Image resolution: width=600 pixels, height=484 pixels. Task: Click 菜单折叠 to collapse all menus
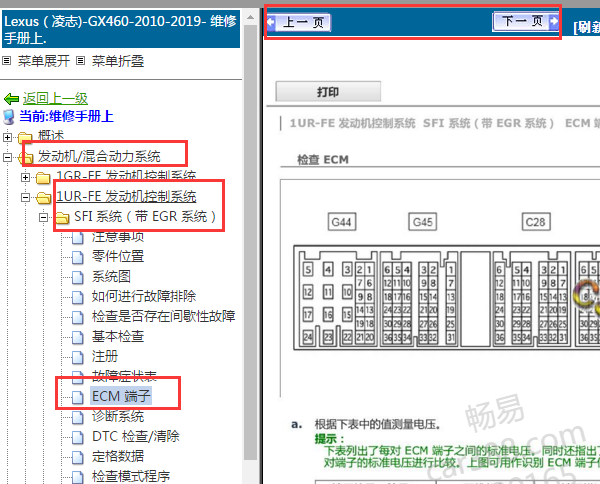coord(118,61)
